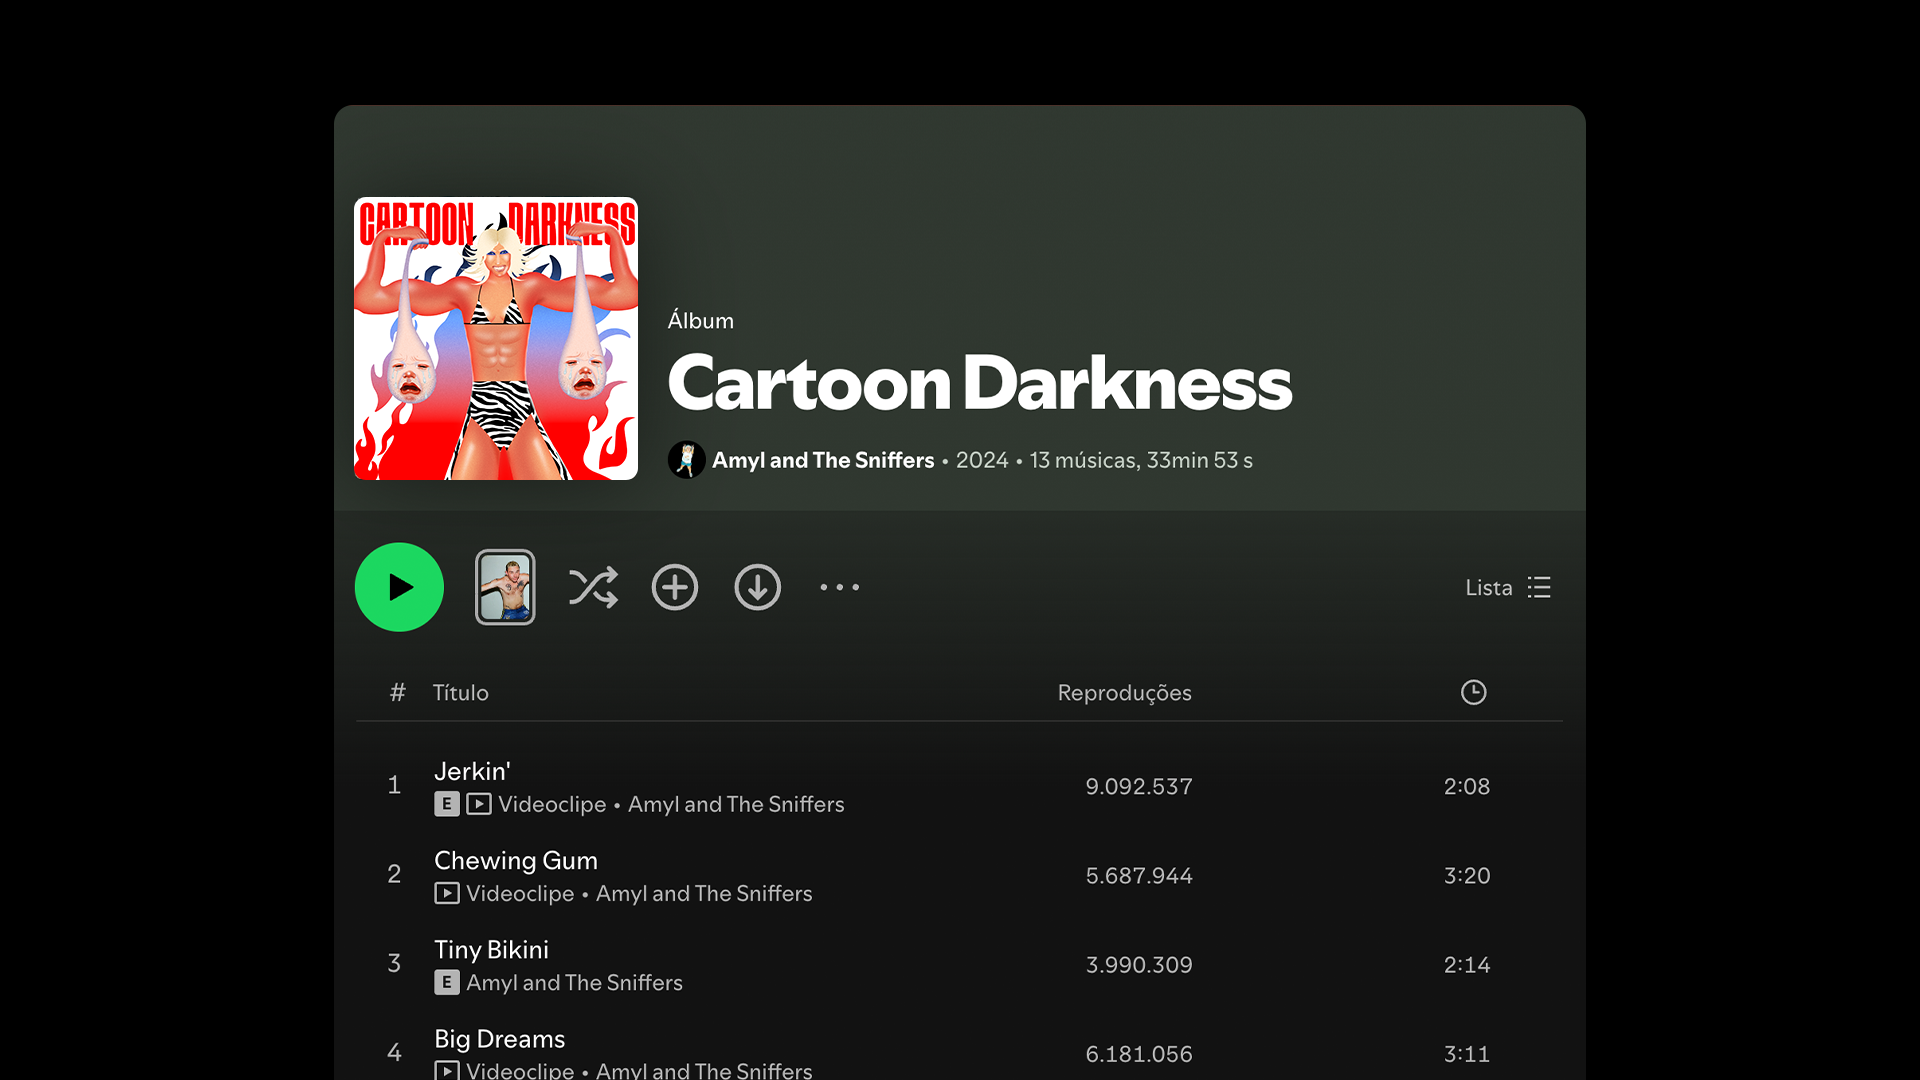Click the duration 2:08
1920x1080 pixels.
(x=1467, y=787)
